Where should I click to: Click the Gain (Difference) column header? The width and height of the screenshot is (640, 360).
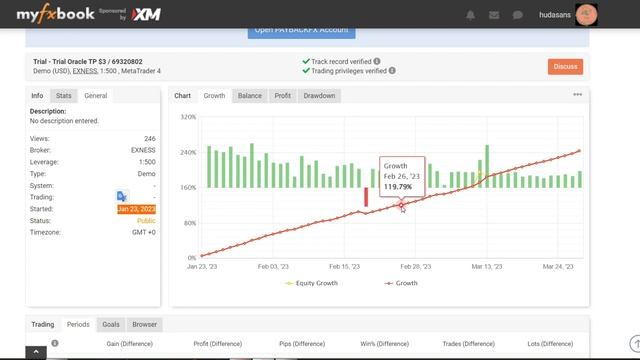click(129, 344)
